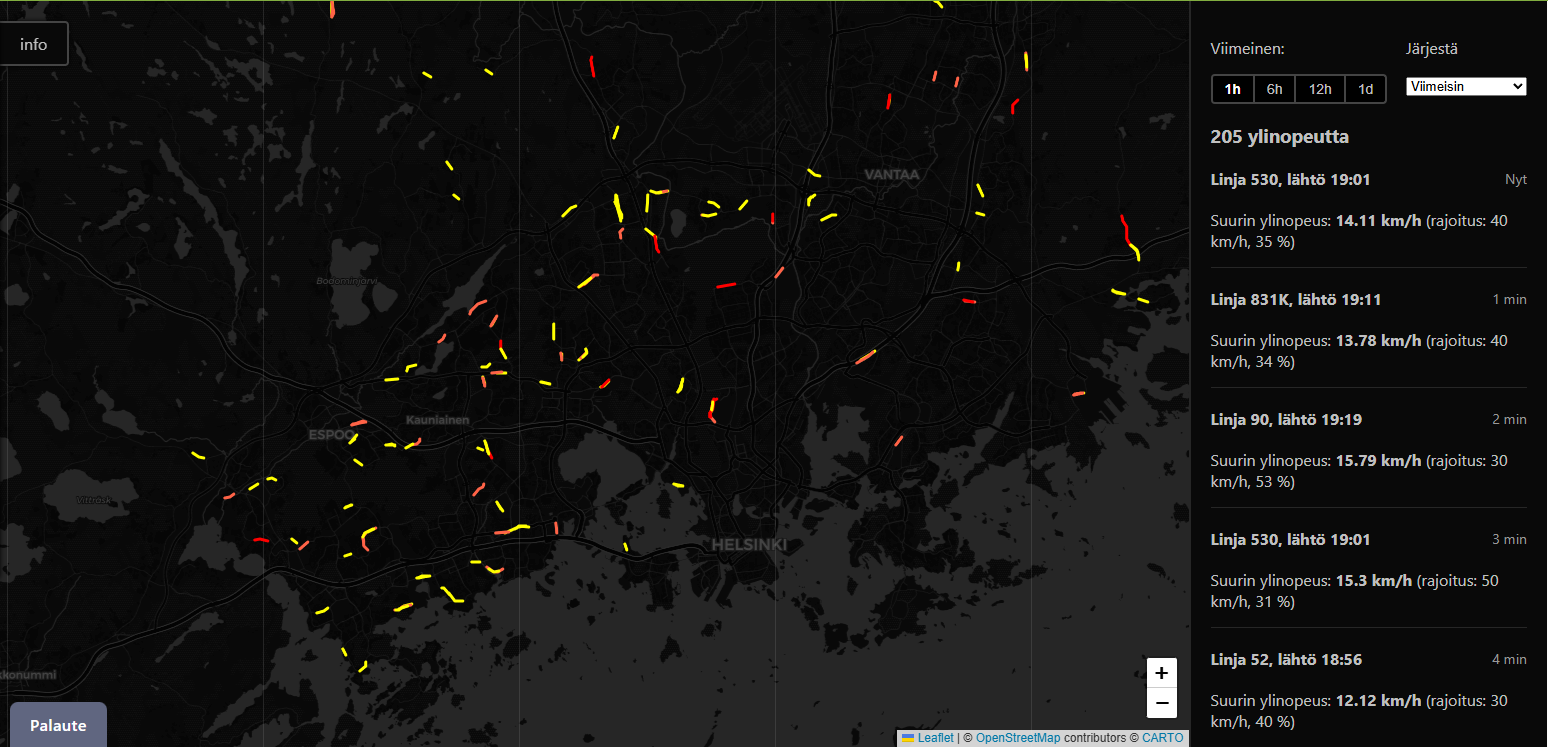Click the Helsinki label on the map
Viewport: 1548px width, 747px height.
tap(749, 545)
